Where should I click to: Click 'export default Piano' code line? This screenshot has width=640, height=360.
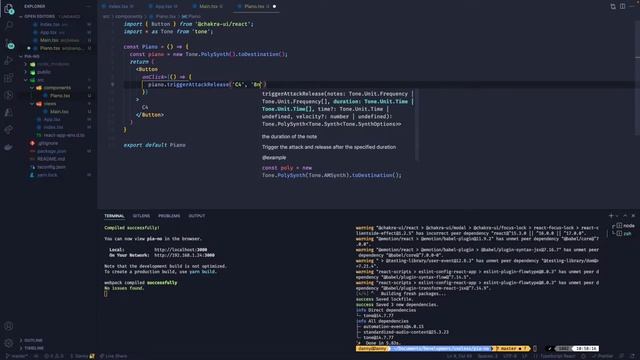point(154,145)
